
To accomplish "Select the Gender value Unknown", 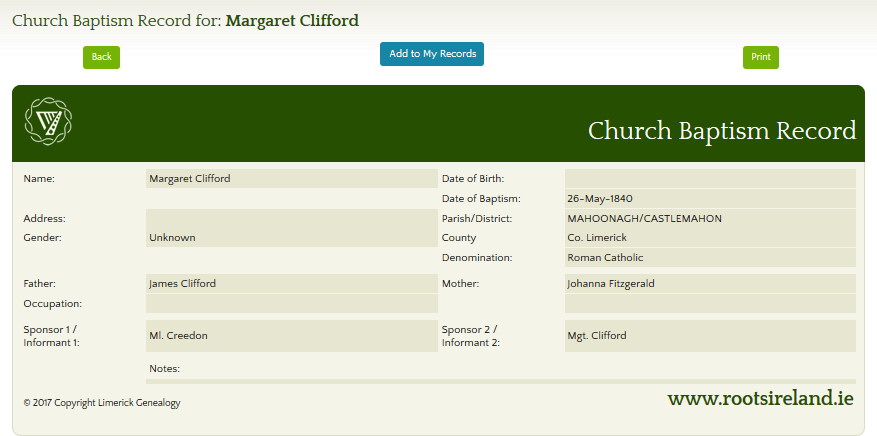I will 291,238.
